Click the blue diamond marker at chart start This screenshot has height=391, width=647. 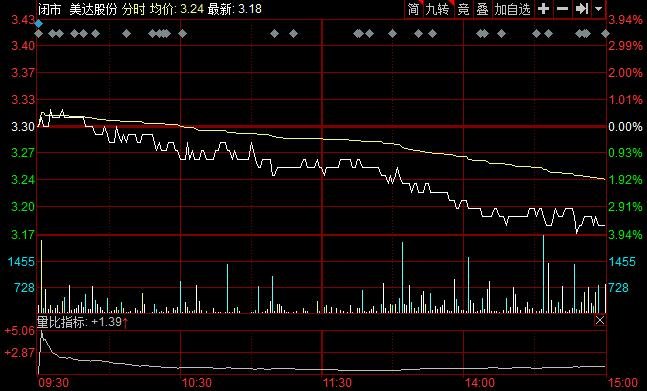tap(38, 24)
